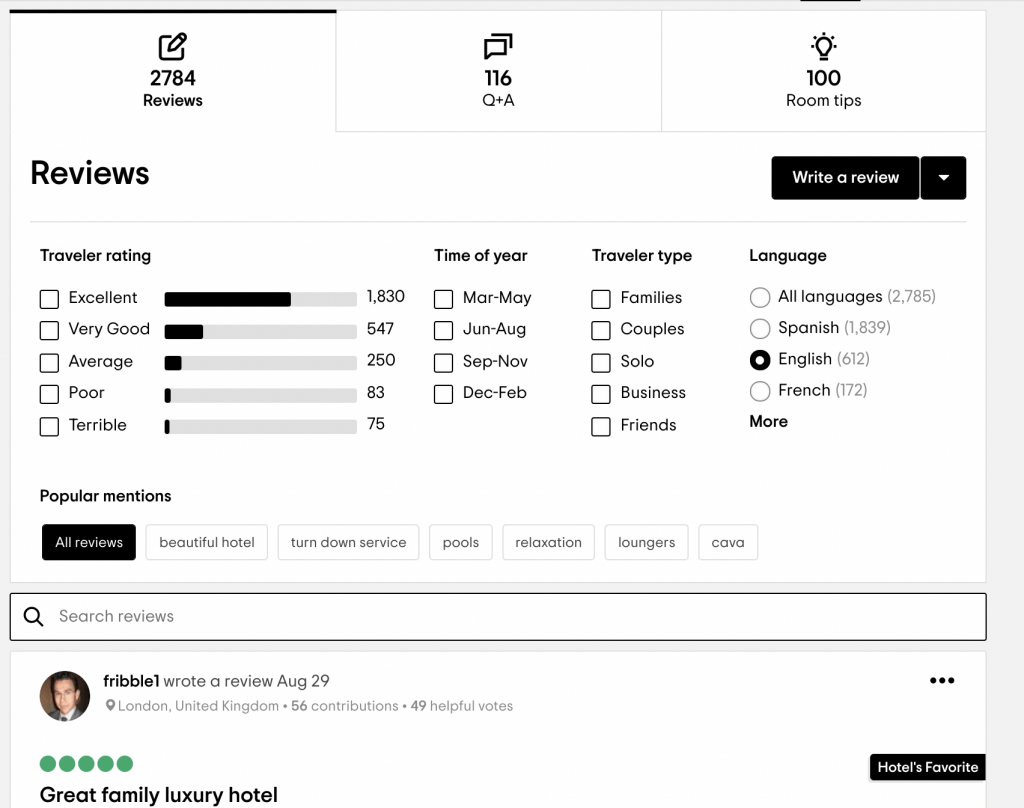Click the search magnifier icon

pyautogui.click(x=34, y=616)
